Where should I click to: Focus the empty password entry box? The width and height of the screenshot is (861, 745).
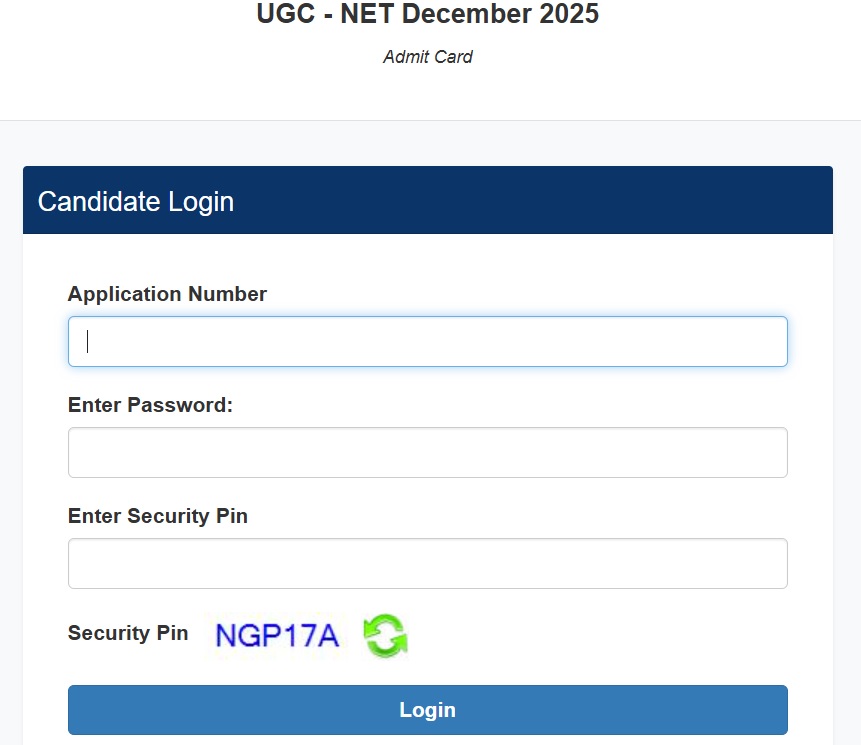tap(427, 452)
